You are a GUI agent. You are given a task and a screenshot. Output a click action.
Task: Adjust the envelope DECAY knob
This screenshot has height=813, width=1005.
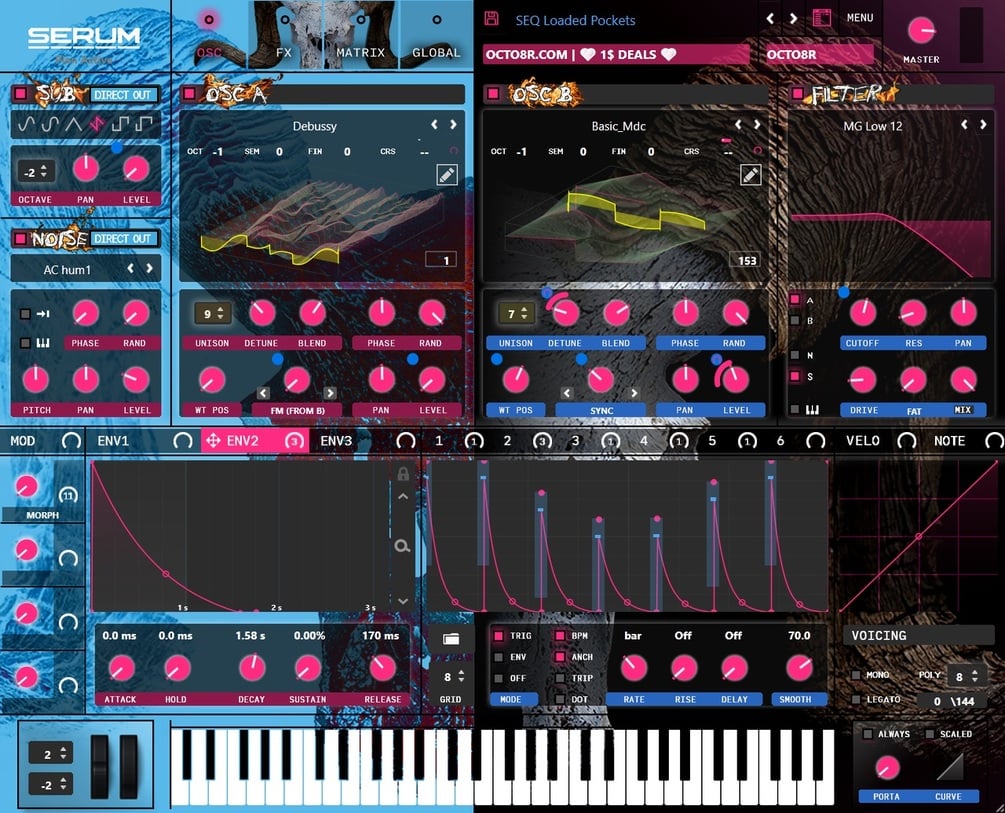click(x=252, y=668)
